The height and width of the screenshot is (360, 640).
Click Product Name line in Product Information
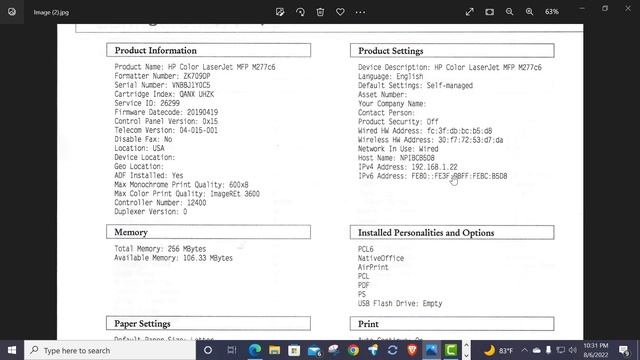(195, 67)
